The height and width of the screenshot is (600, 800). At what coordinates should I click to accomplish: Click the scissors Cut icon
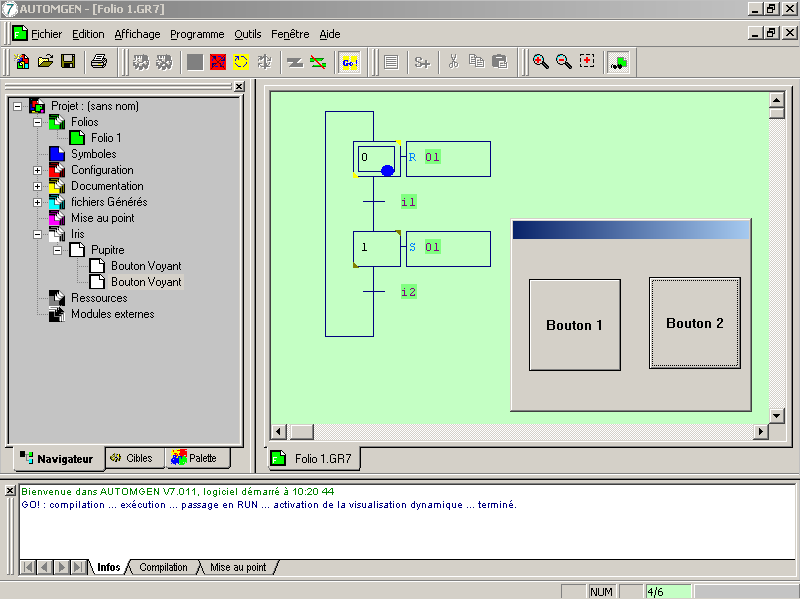click(x=453, y=62)
